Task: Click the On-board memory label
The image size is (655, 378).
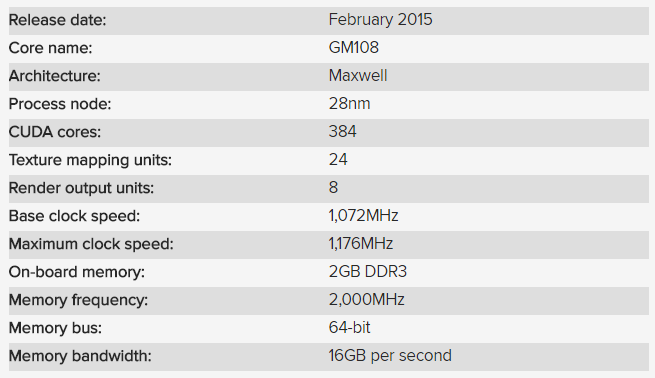Action: (77, 272)
